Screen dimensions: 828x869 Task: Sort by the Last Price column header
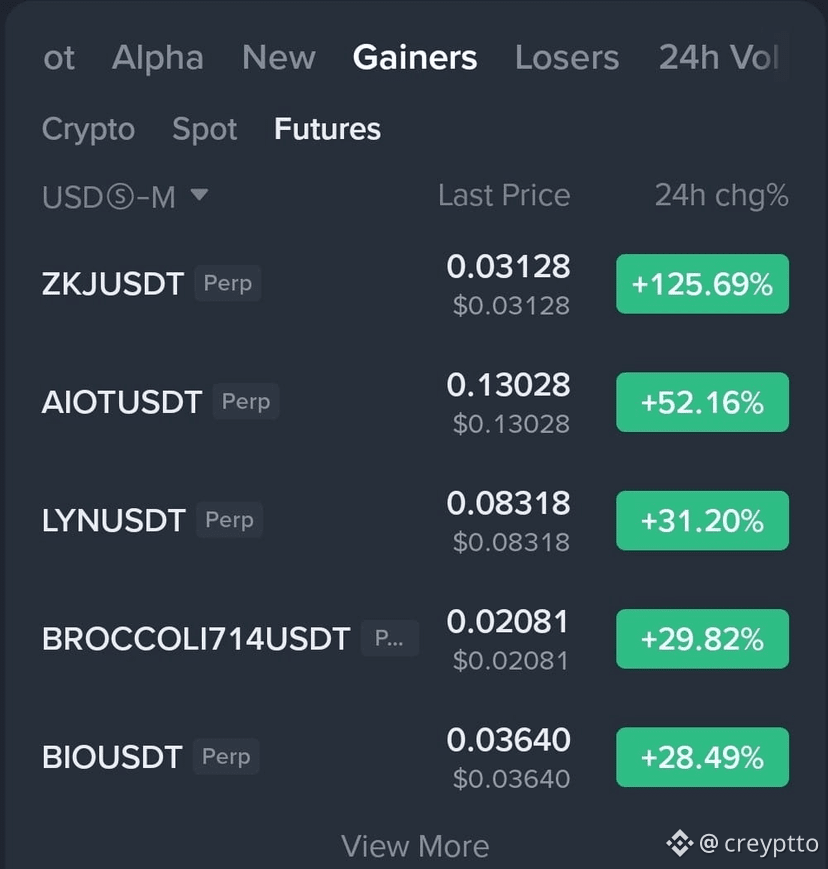point(504,195)
